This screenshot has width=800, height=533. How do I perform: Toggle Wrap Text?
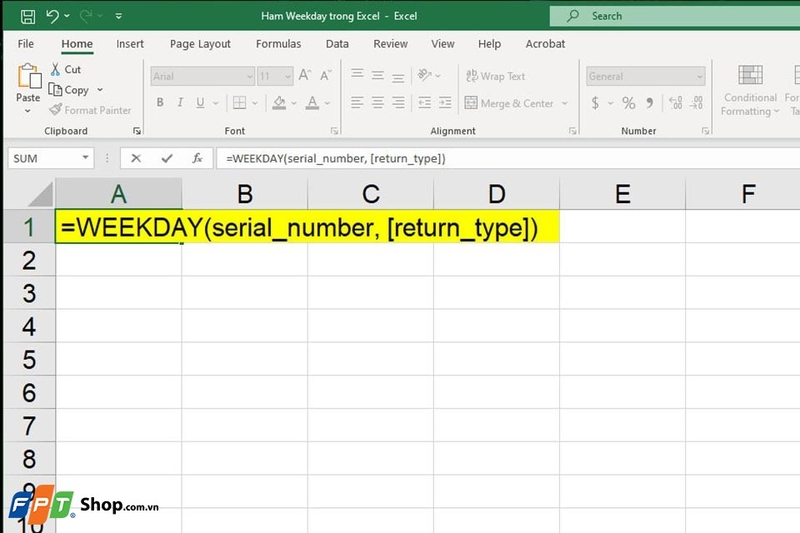tap(495, 76)
